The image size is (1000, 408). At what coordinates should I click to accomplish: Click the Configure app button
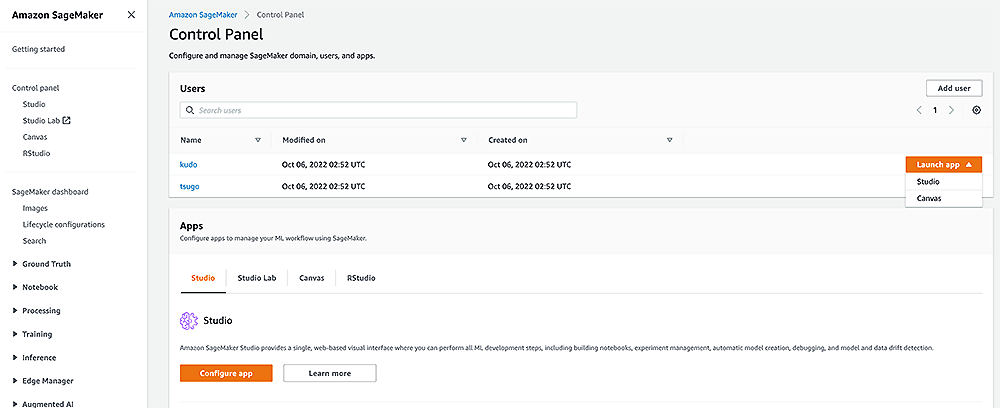tap(226, 374)
